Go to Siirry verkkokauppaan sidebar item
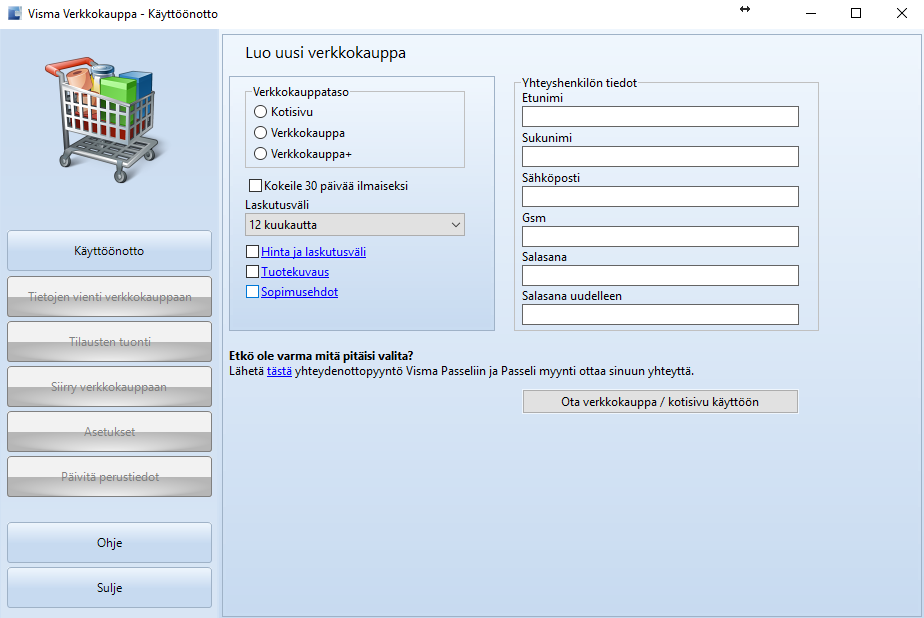 110,386
